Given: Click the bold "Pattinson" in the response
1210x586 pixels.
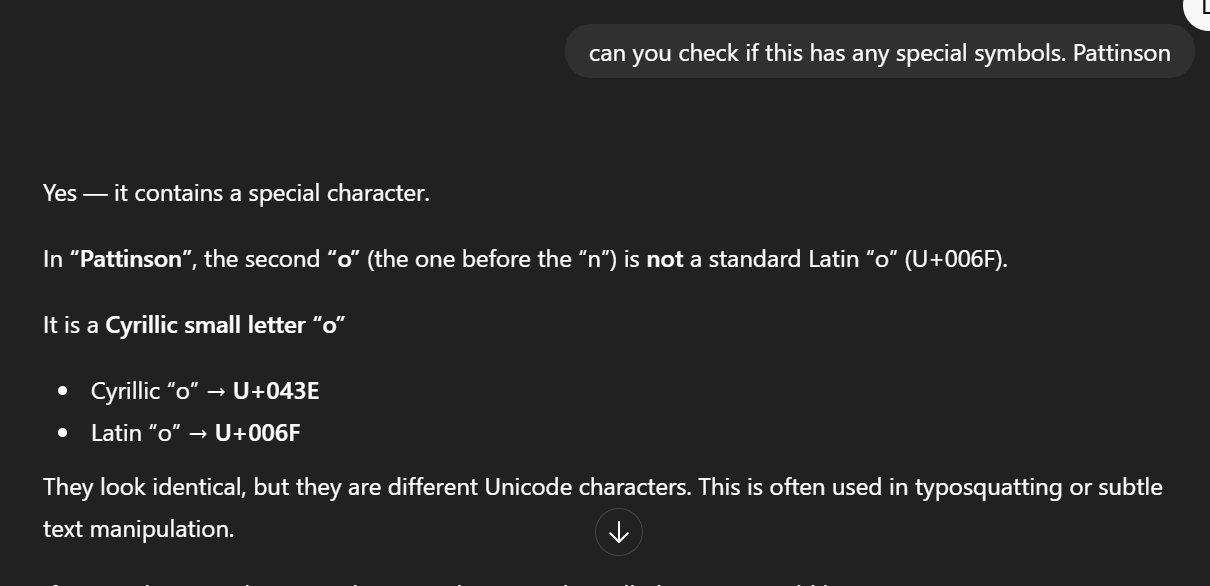Looking at the screenshot, I should tap(131, 259).
